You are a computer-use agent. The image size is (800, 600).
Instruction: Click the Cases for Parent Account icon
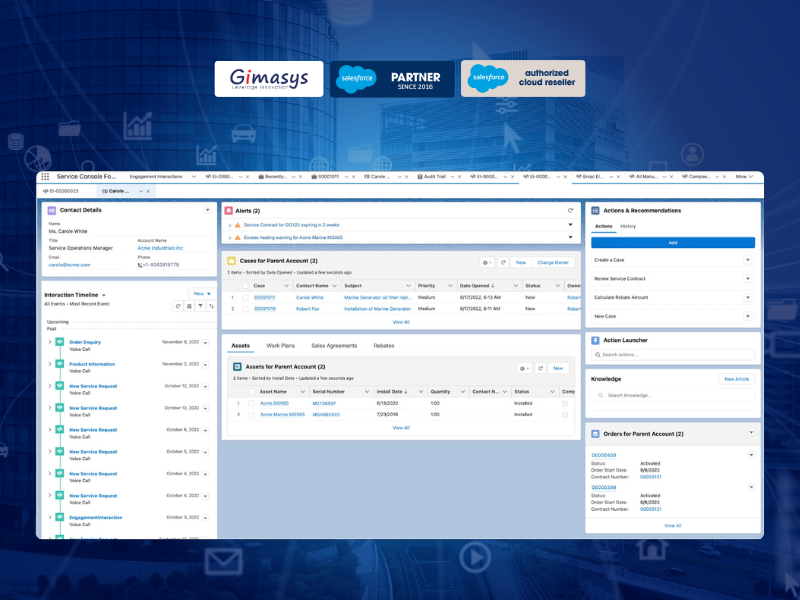tap(231, 261)
